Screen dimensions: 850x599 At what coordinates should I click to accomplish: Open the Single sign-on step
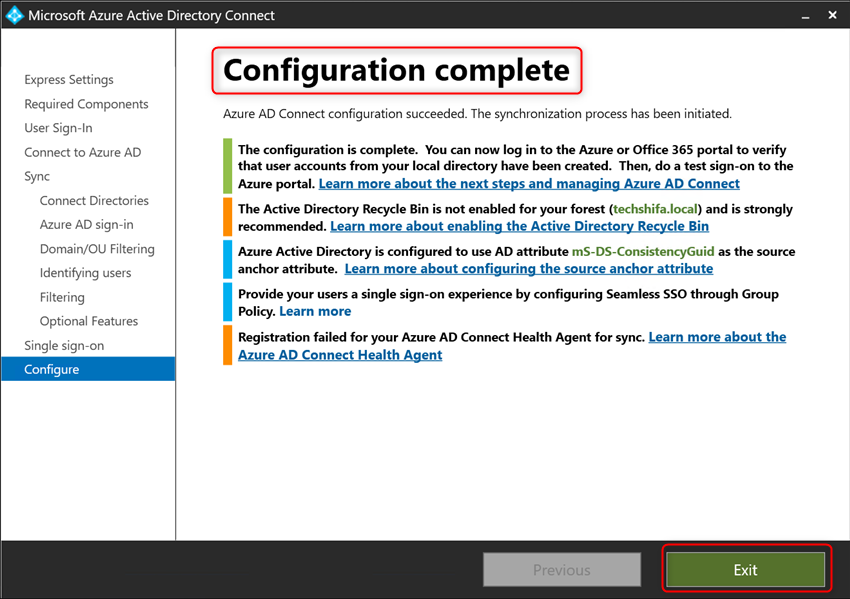point(62,345)
